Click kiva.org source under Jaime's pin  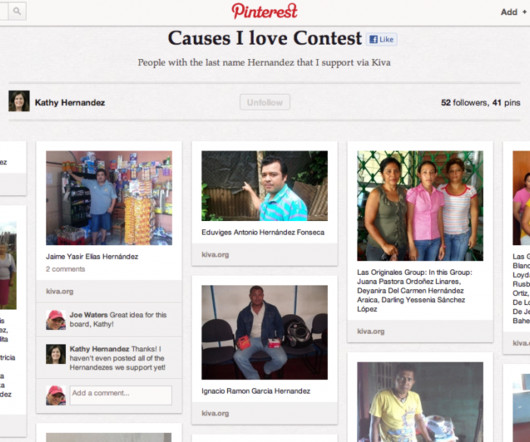60,291
